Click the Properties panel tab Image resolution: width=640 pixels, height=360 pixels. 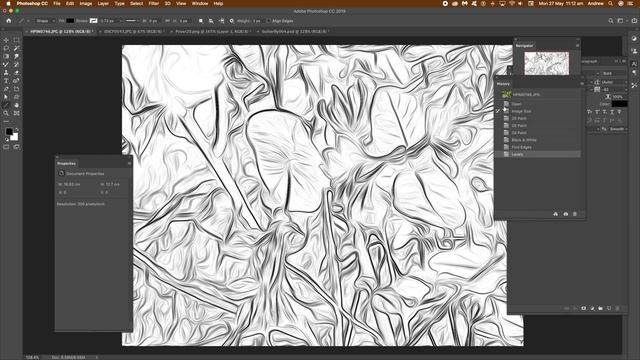click(67, 163)
